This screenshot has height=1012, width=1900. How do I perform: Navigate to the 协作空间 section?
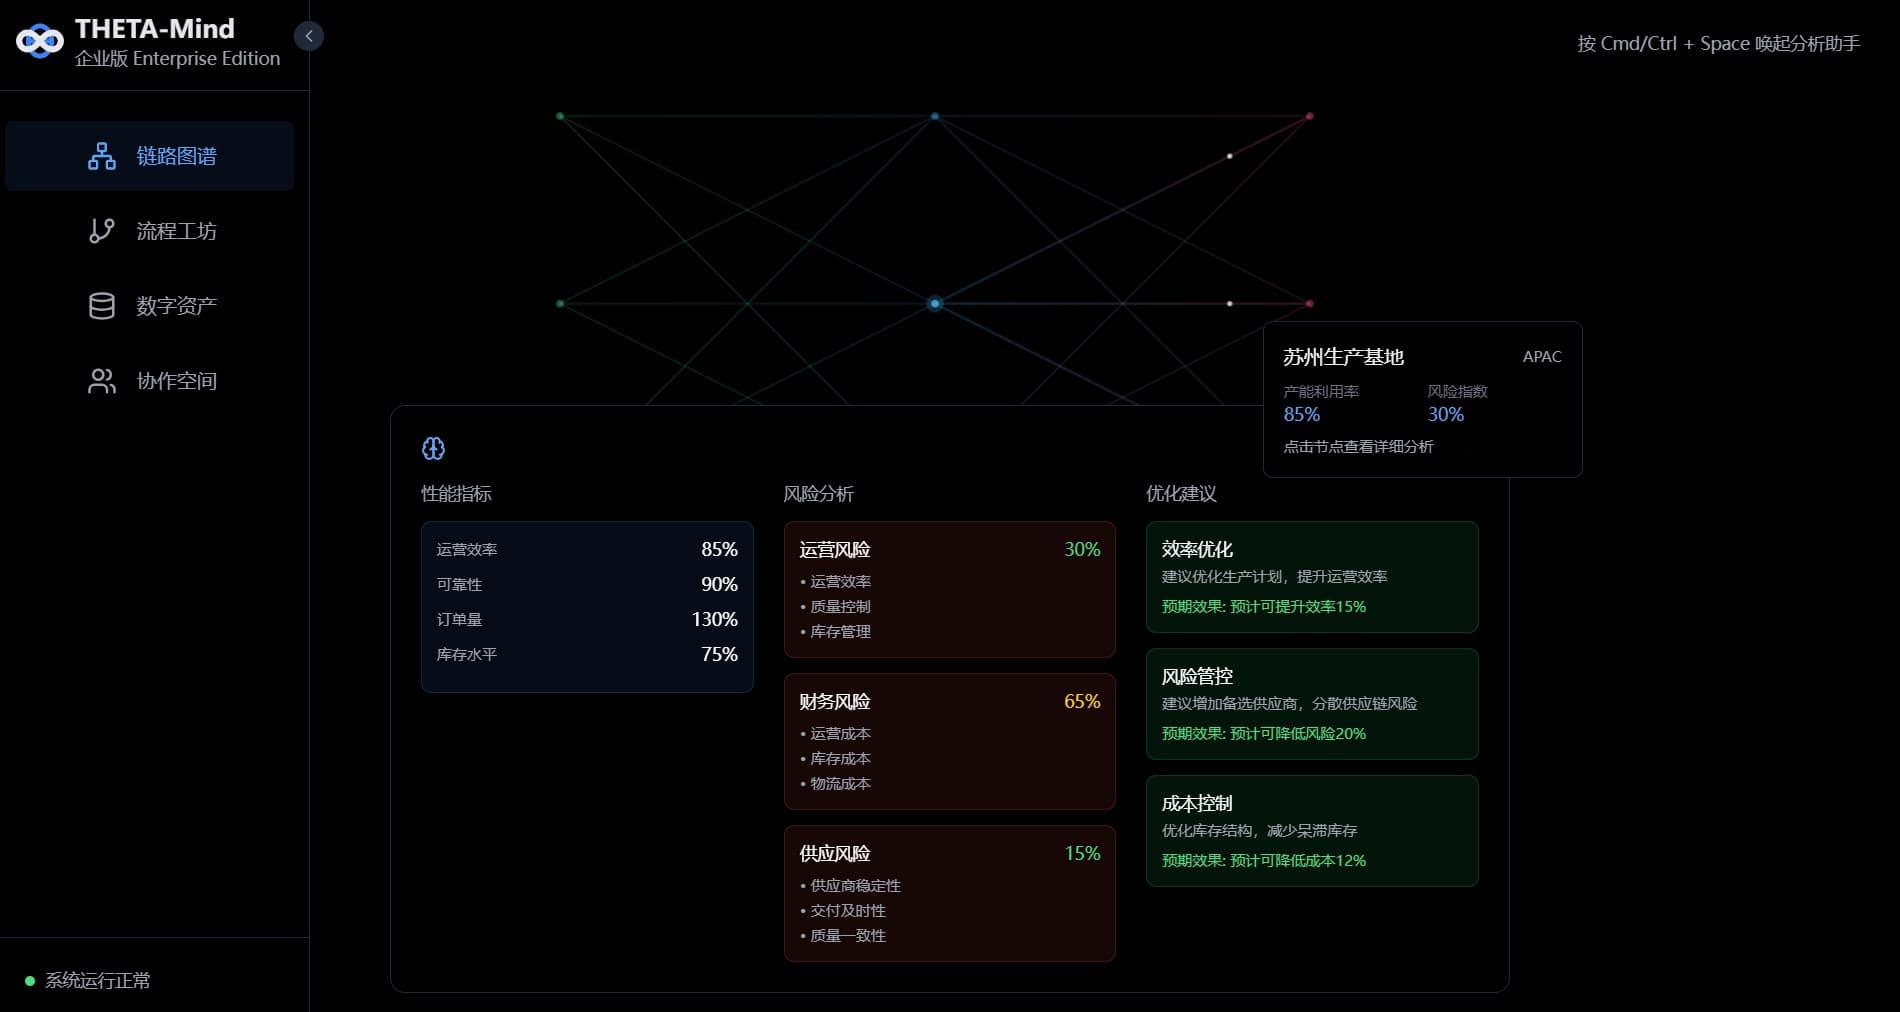pos(176,380)
